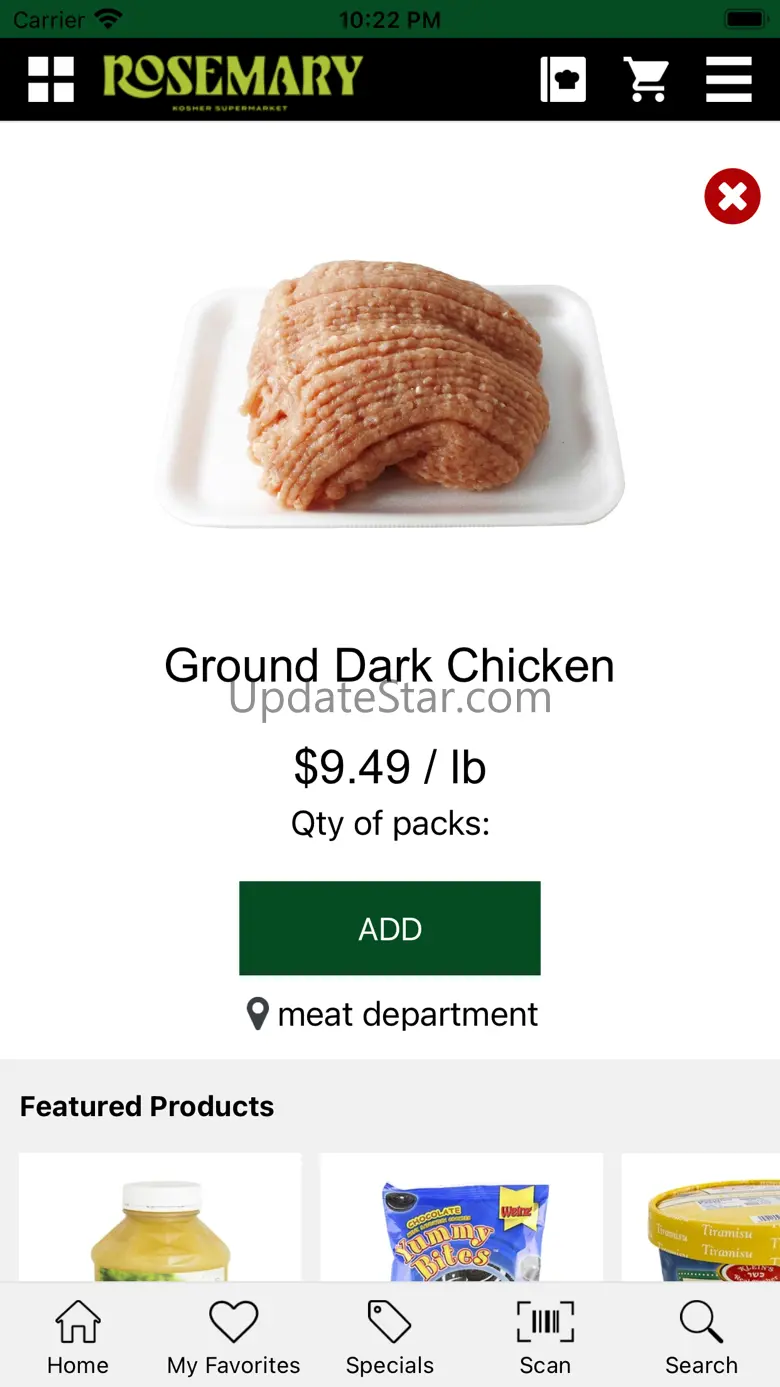Tap the $9.49 / lb price
The width and height of the screenshot is (780, 1387).
390,767
